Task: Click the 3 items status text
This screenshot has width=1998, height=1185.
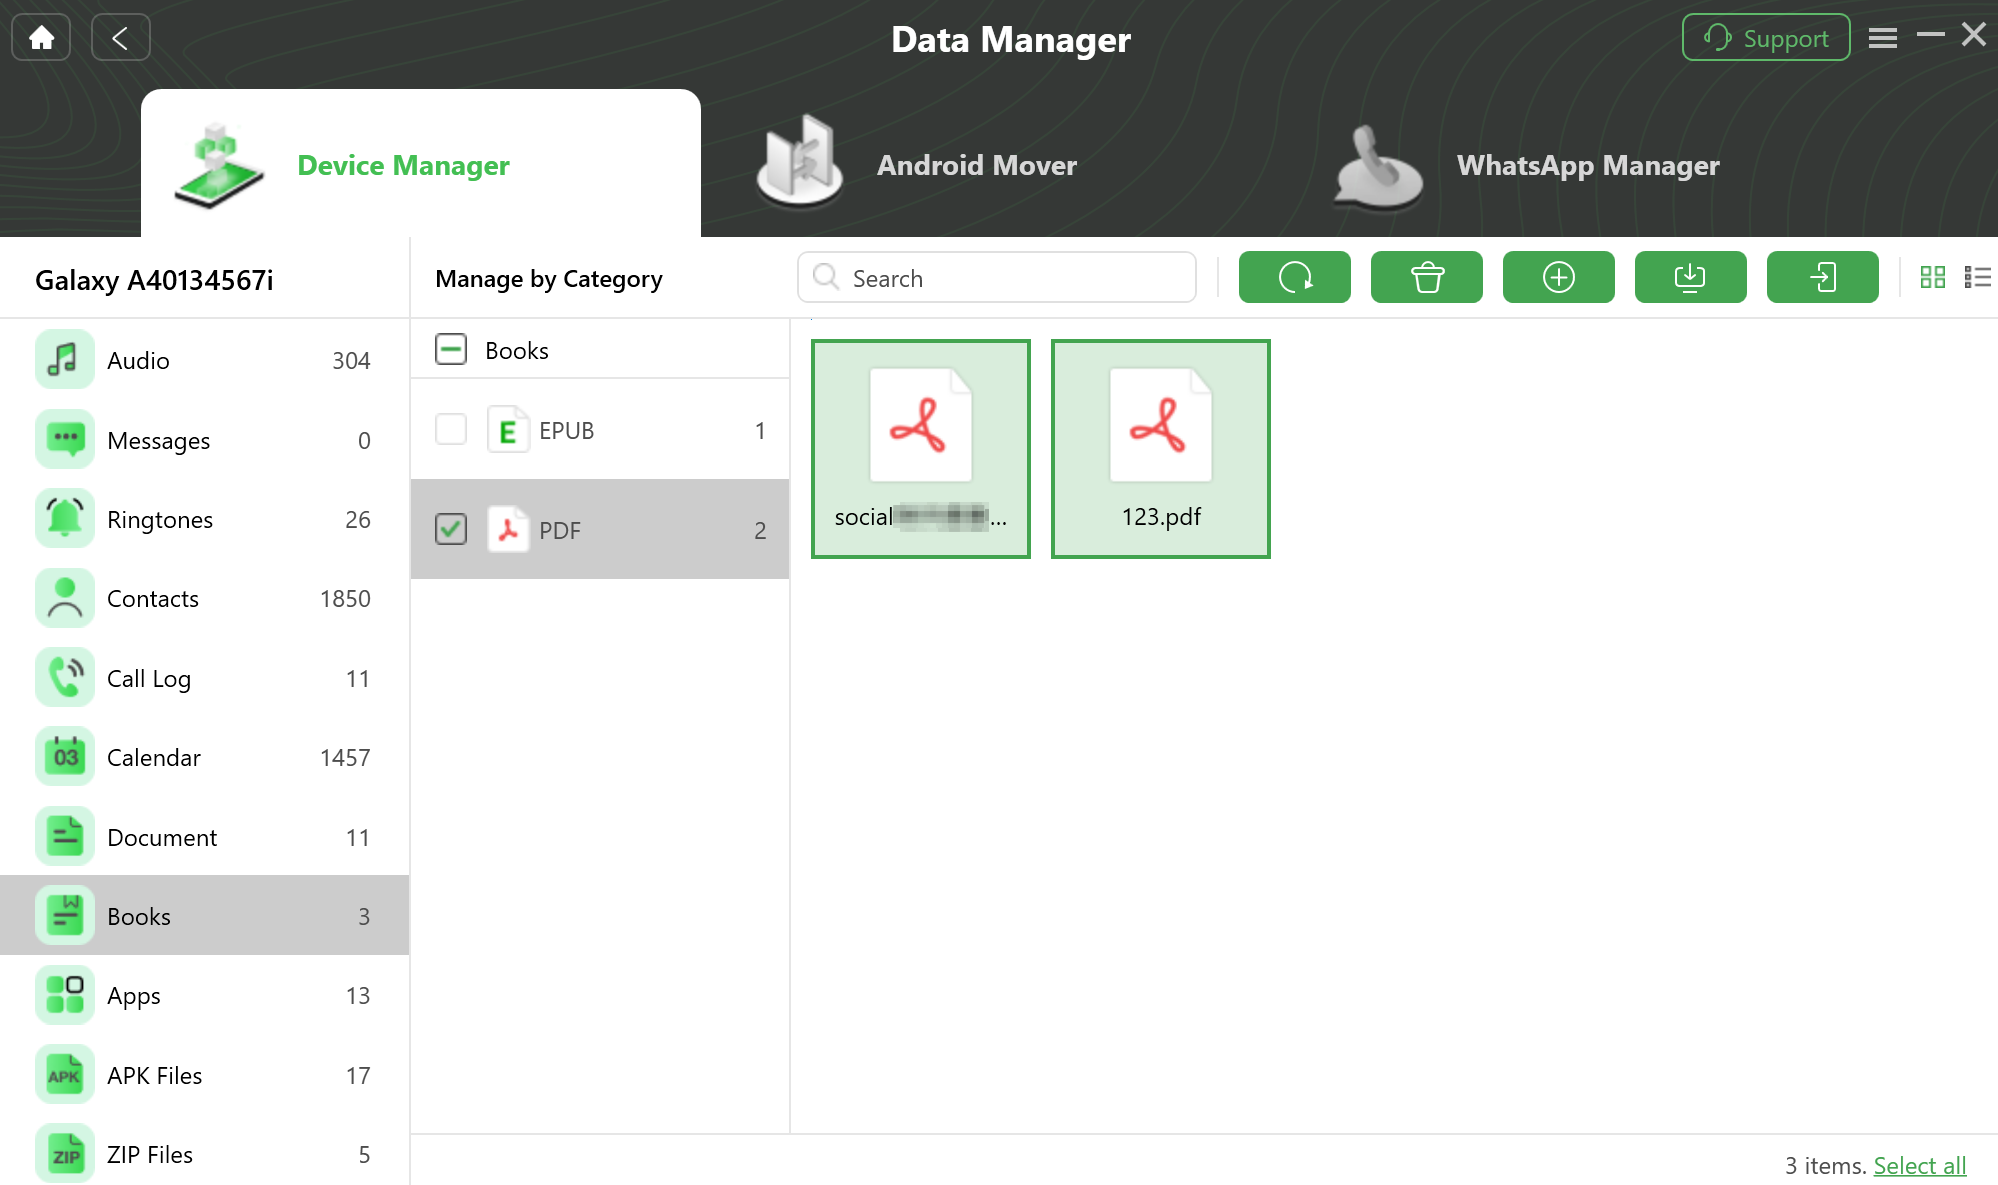Action: pyautogui.click(x=1826, y=1165)
